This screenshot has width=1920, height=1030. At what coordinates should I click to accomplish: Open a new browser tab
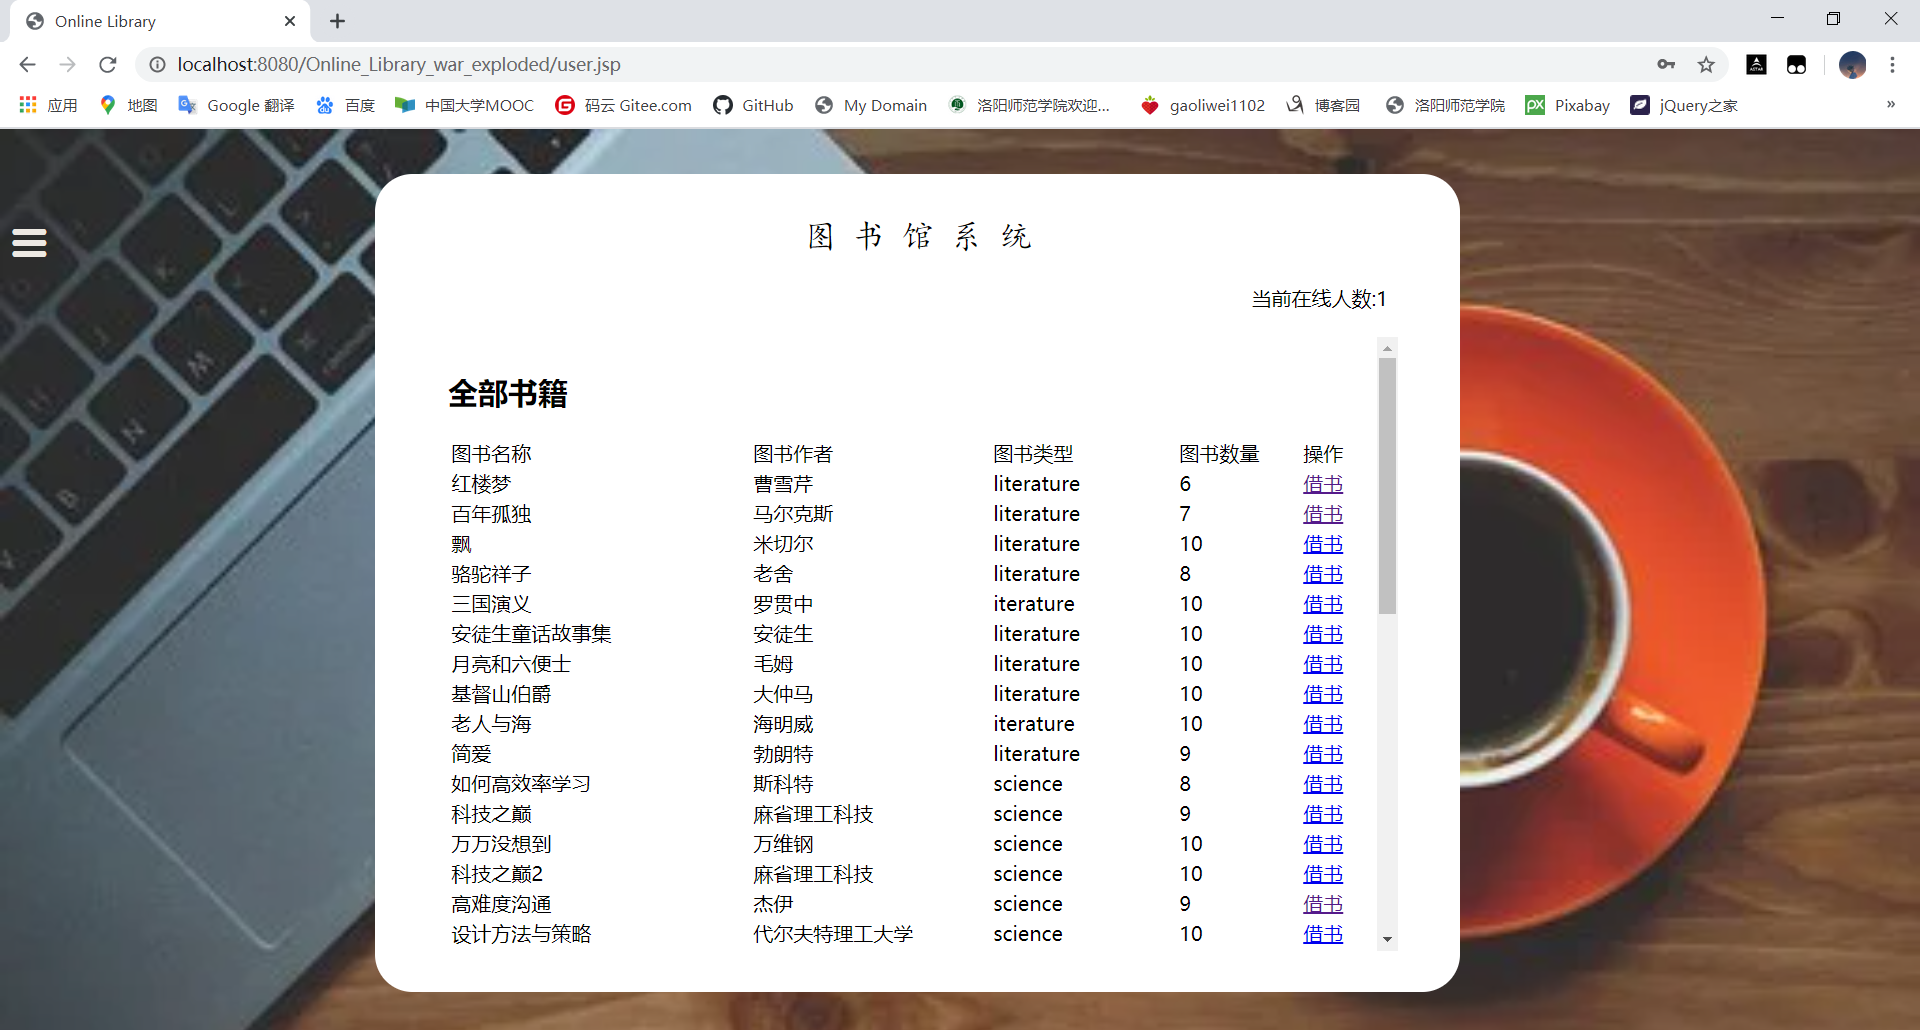pos(337,21)
